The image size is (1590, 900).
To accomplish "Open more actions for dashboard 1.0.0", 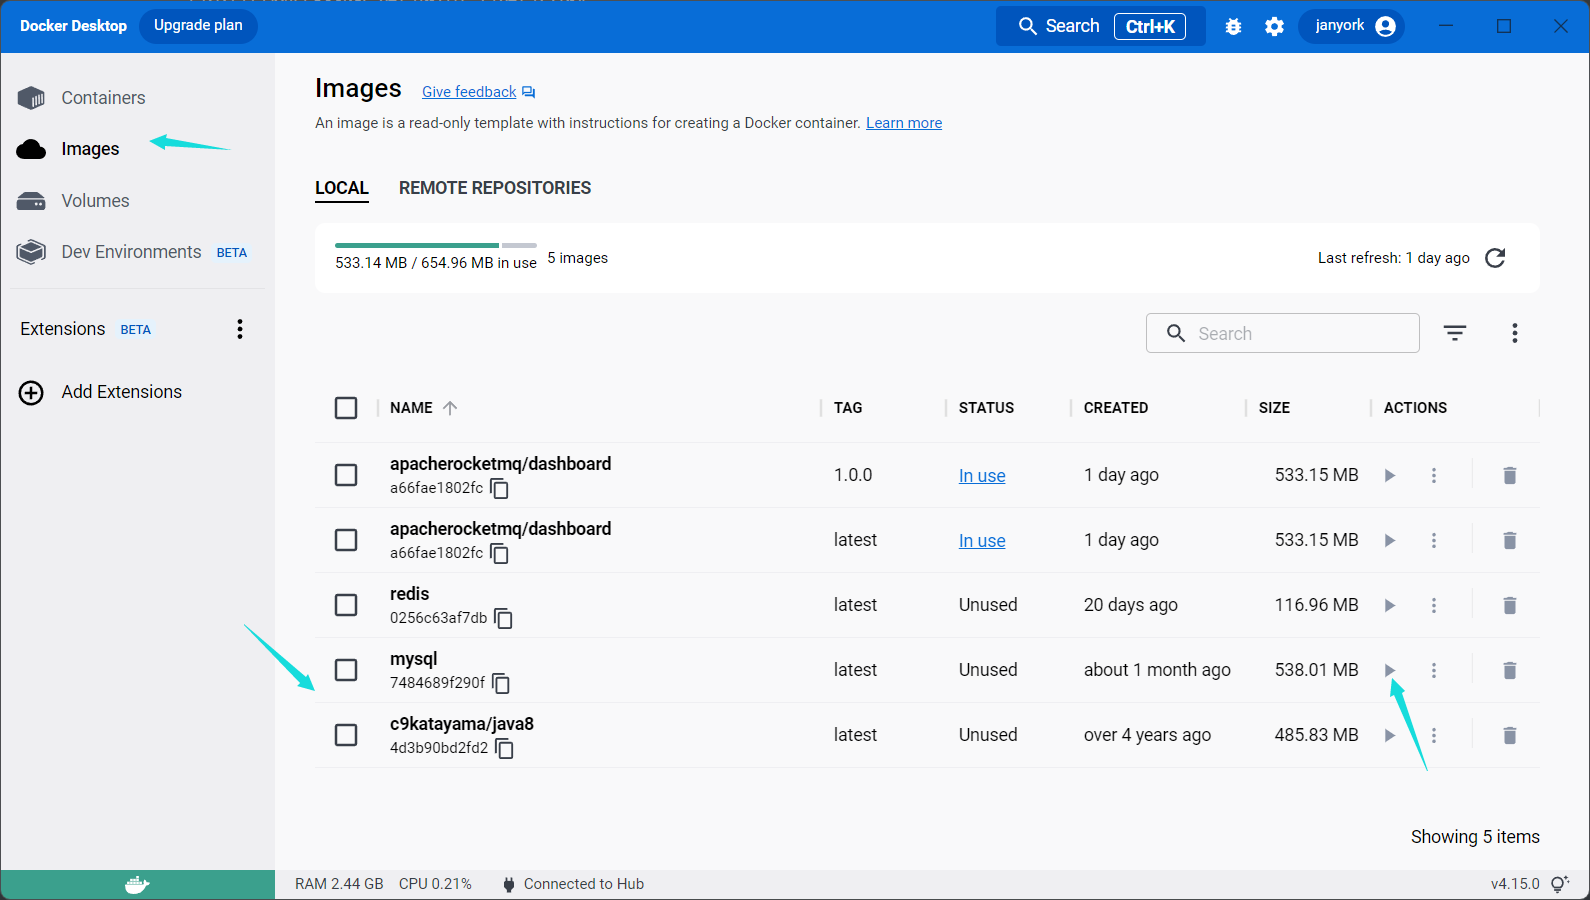I will (x=1434, y=476).
